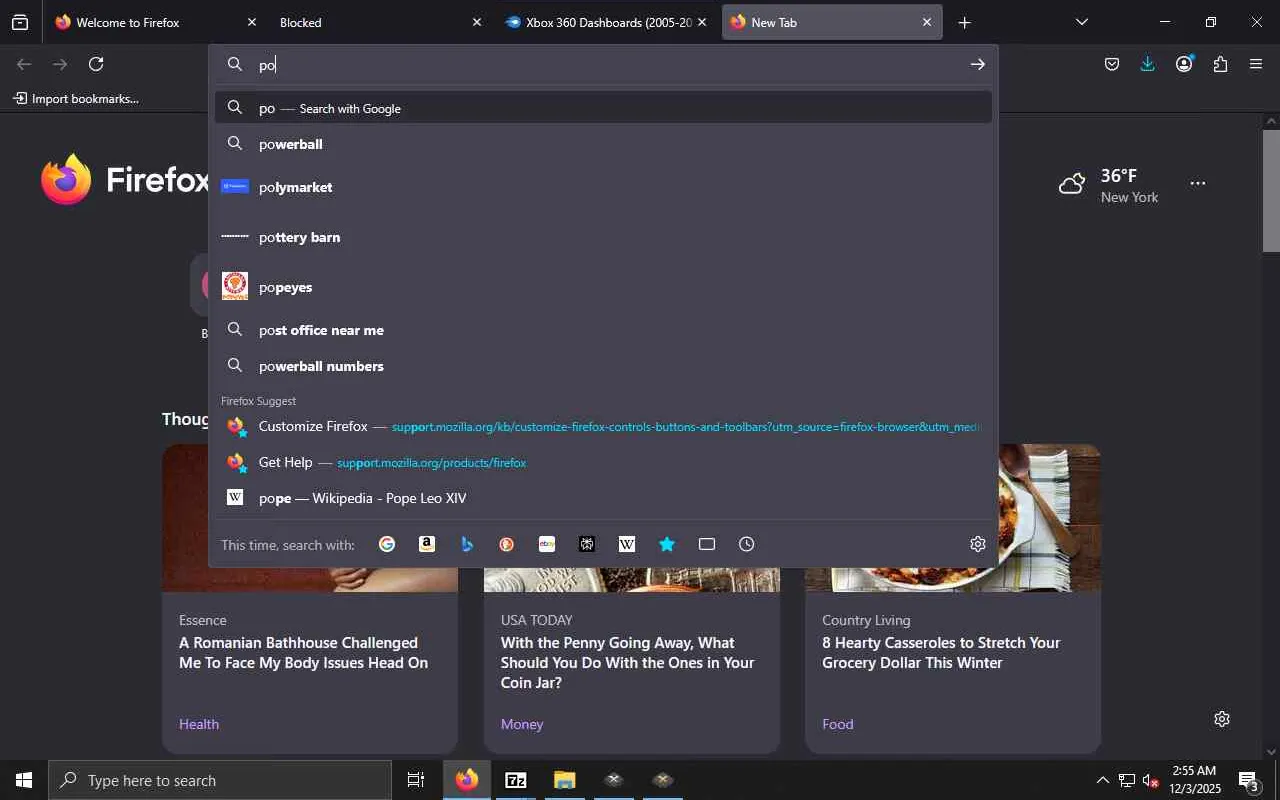Close the Xbox 360 Dashboards tab
The height and width of the screenshot is (800, 1280).
[x=702, y=22]
